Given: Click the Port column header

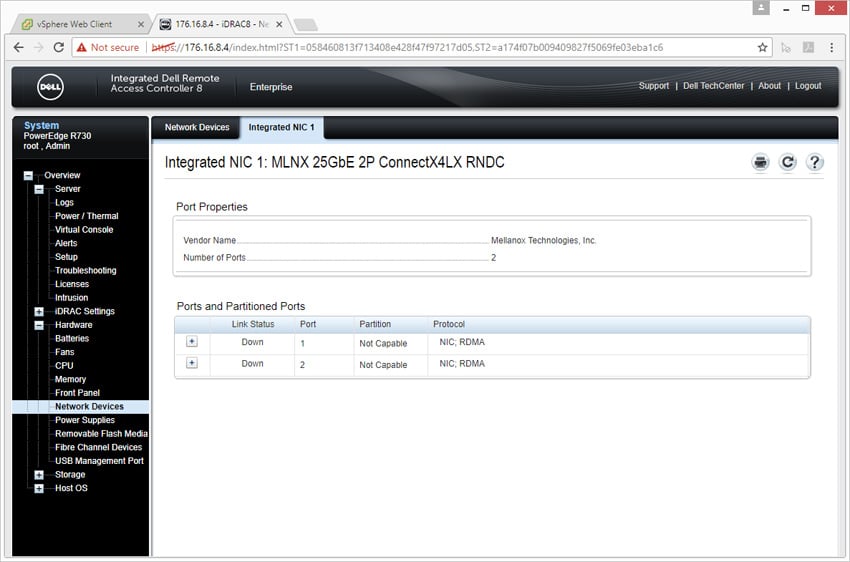Looking at the screenshot, I should (307, 324).
